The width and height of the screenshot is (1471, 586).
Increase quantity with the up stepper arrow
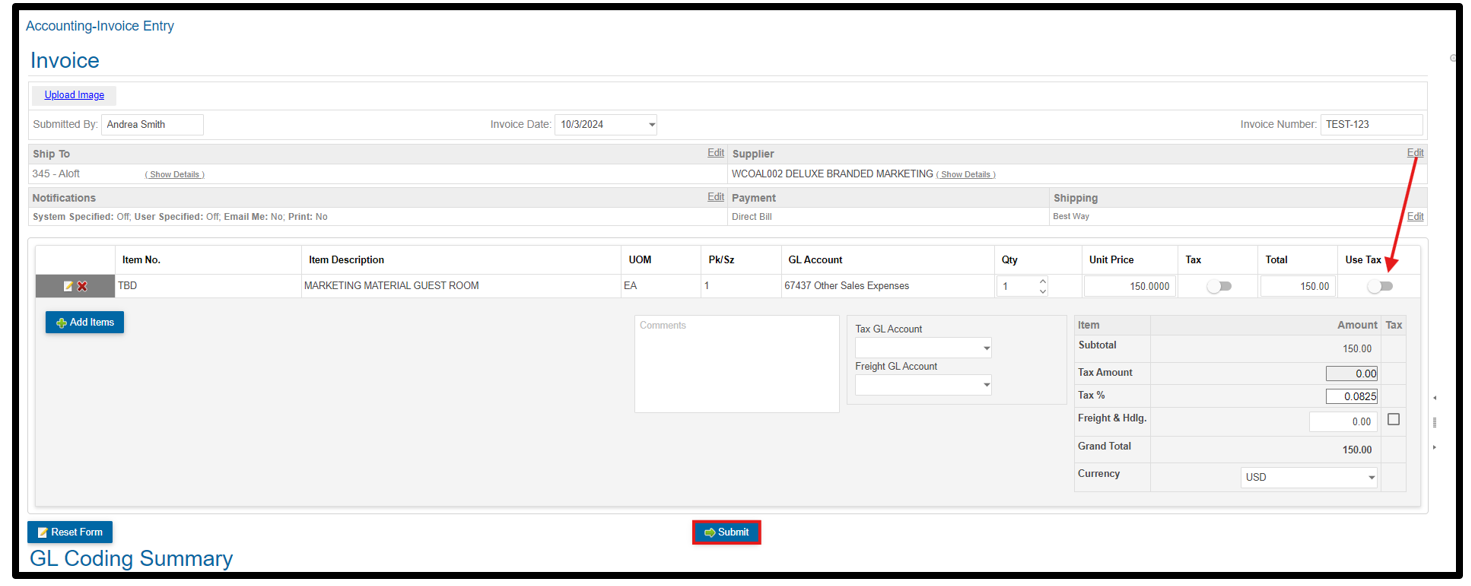point(1043,281)
